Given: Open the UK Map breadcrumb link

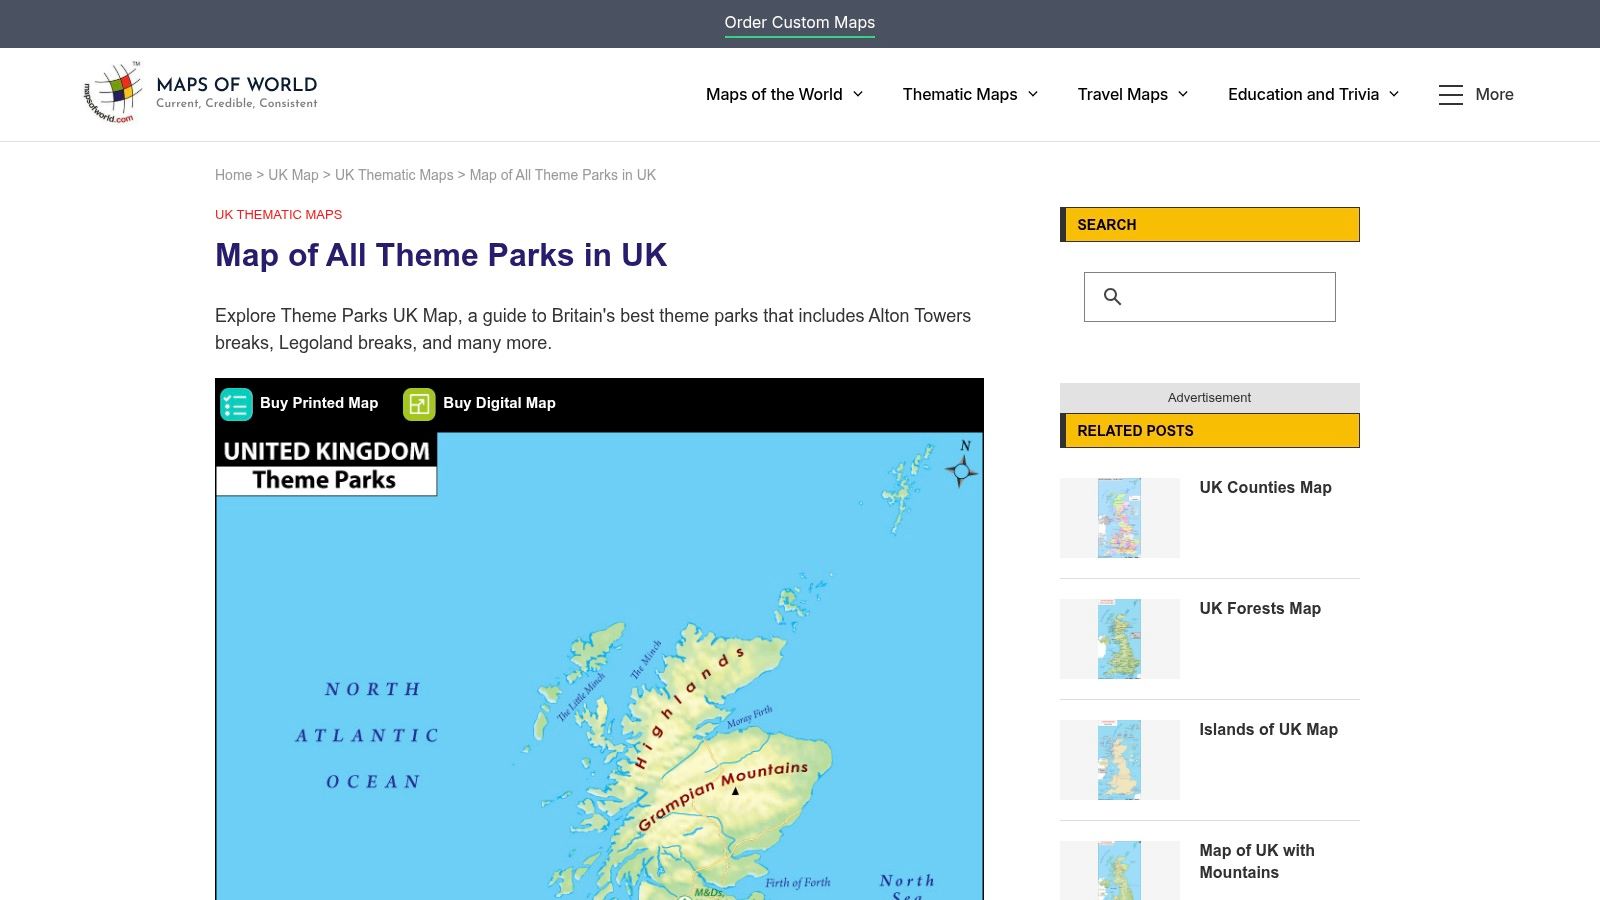Looking at the screenshot, I should click(x=293, y=175).
